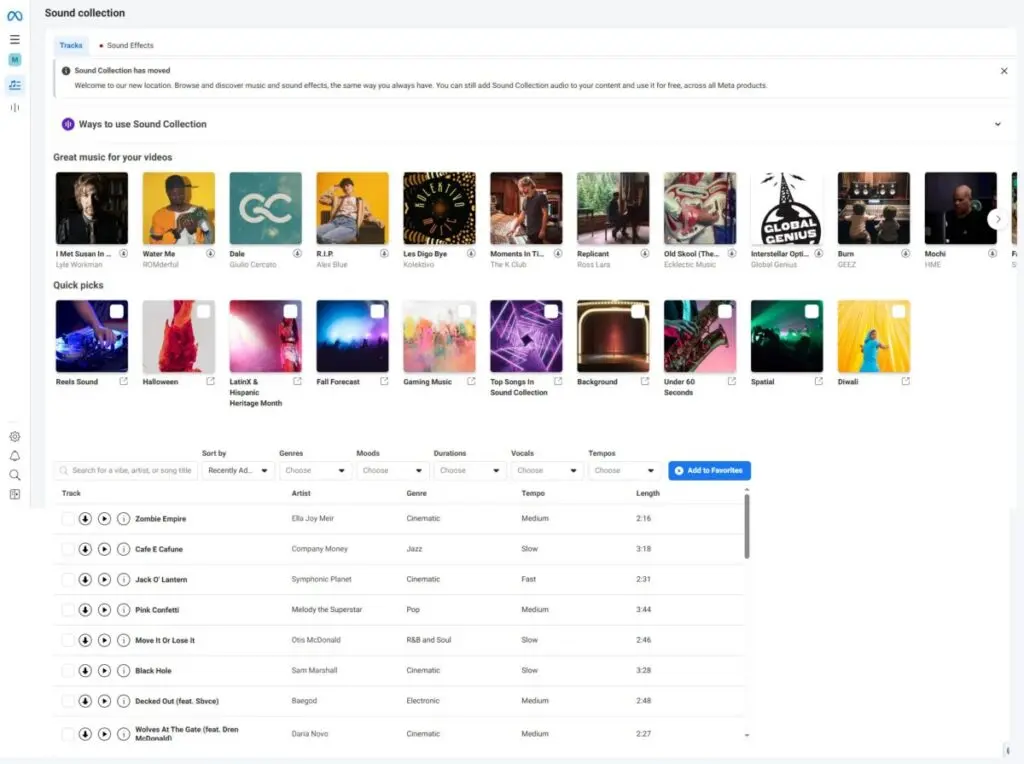Open the search magnifier in the left sidebar

tap(14, 474)
